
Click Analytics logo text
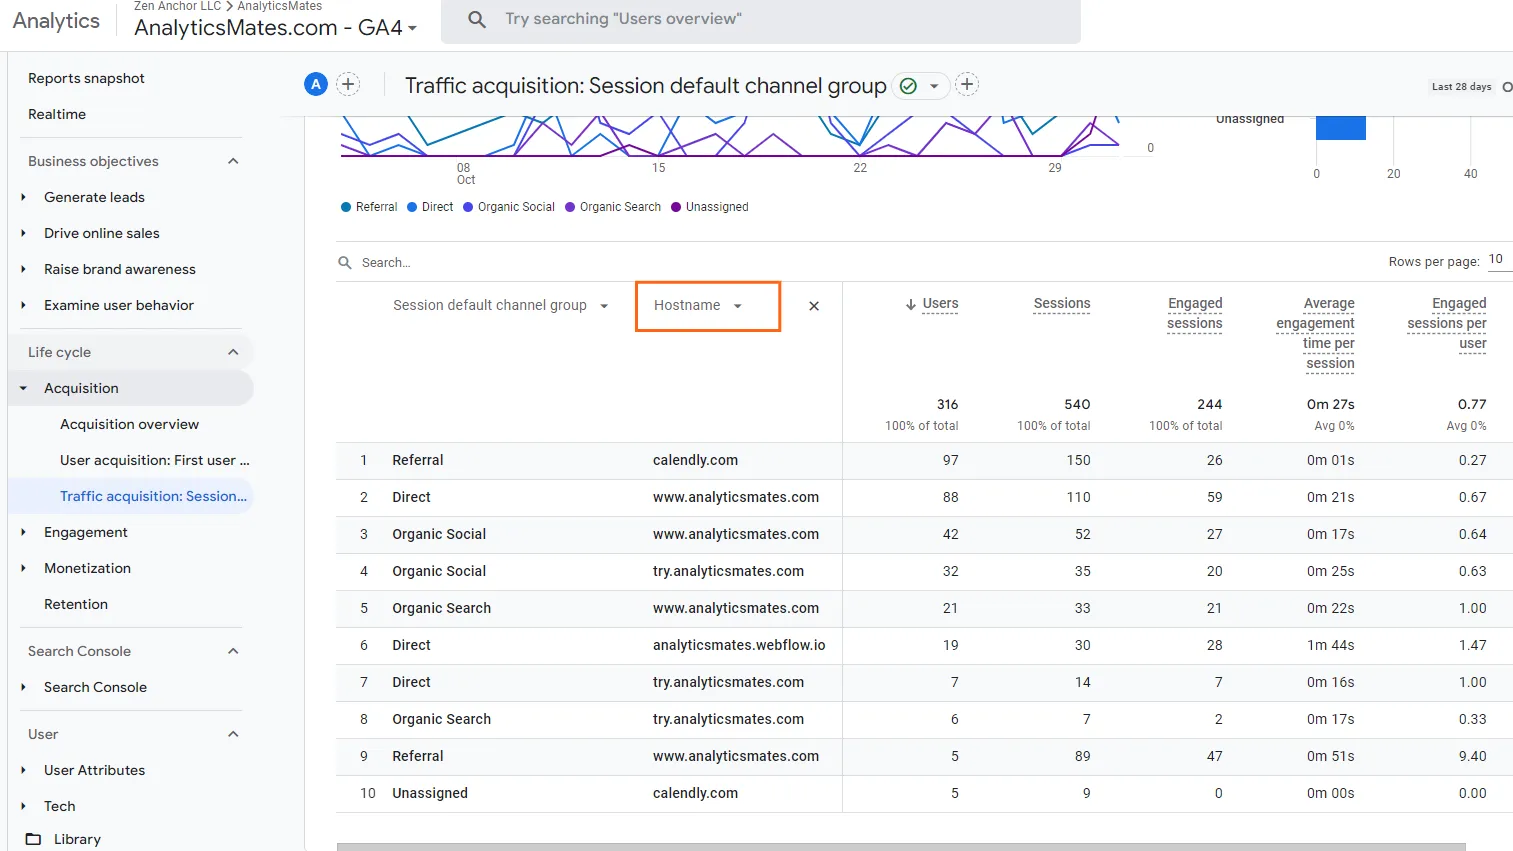(x=56, y=21)
